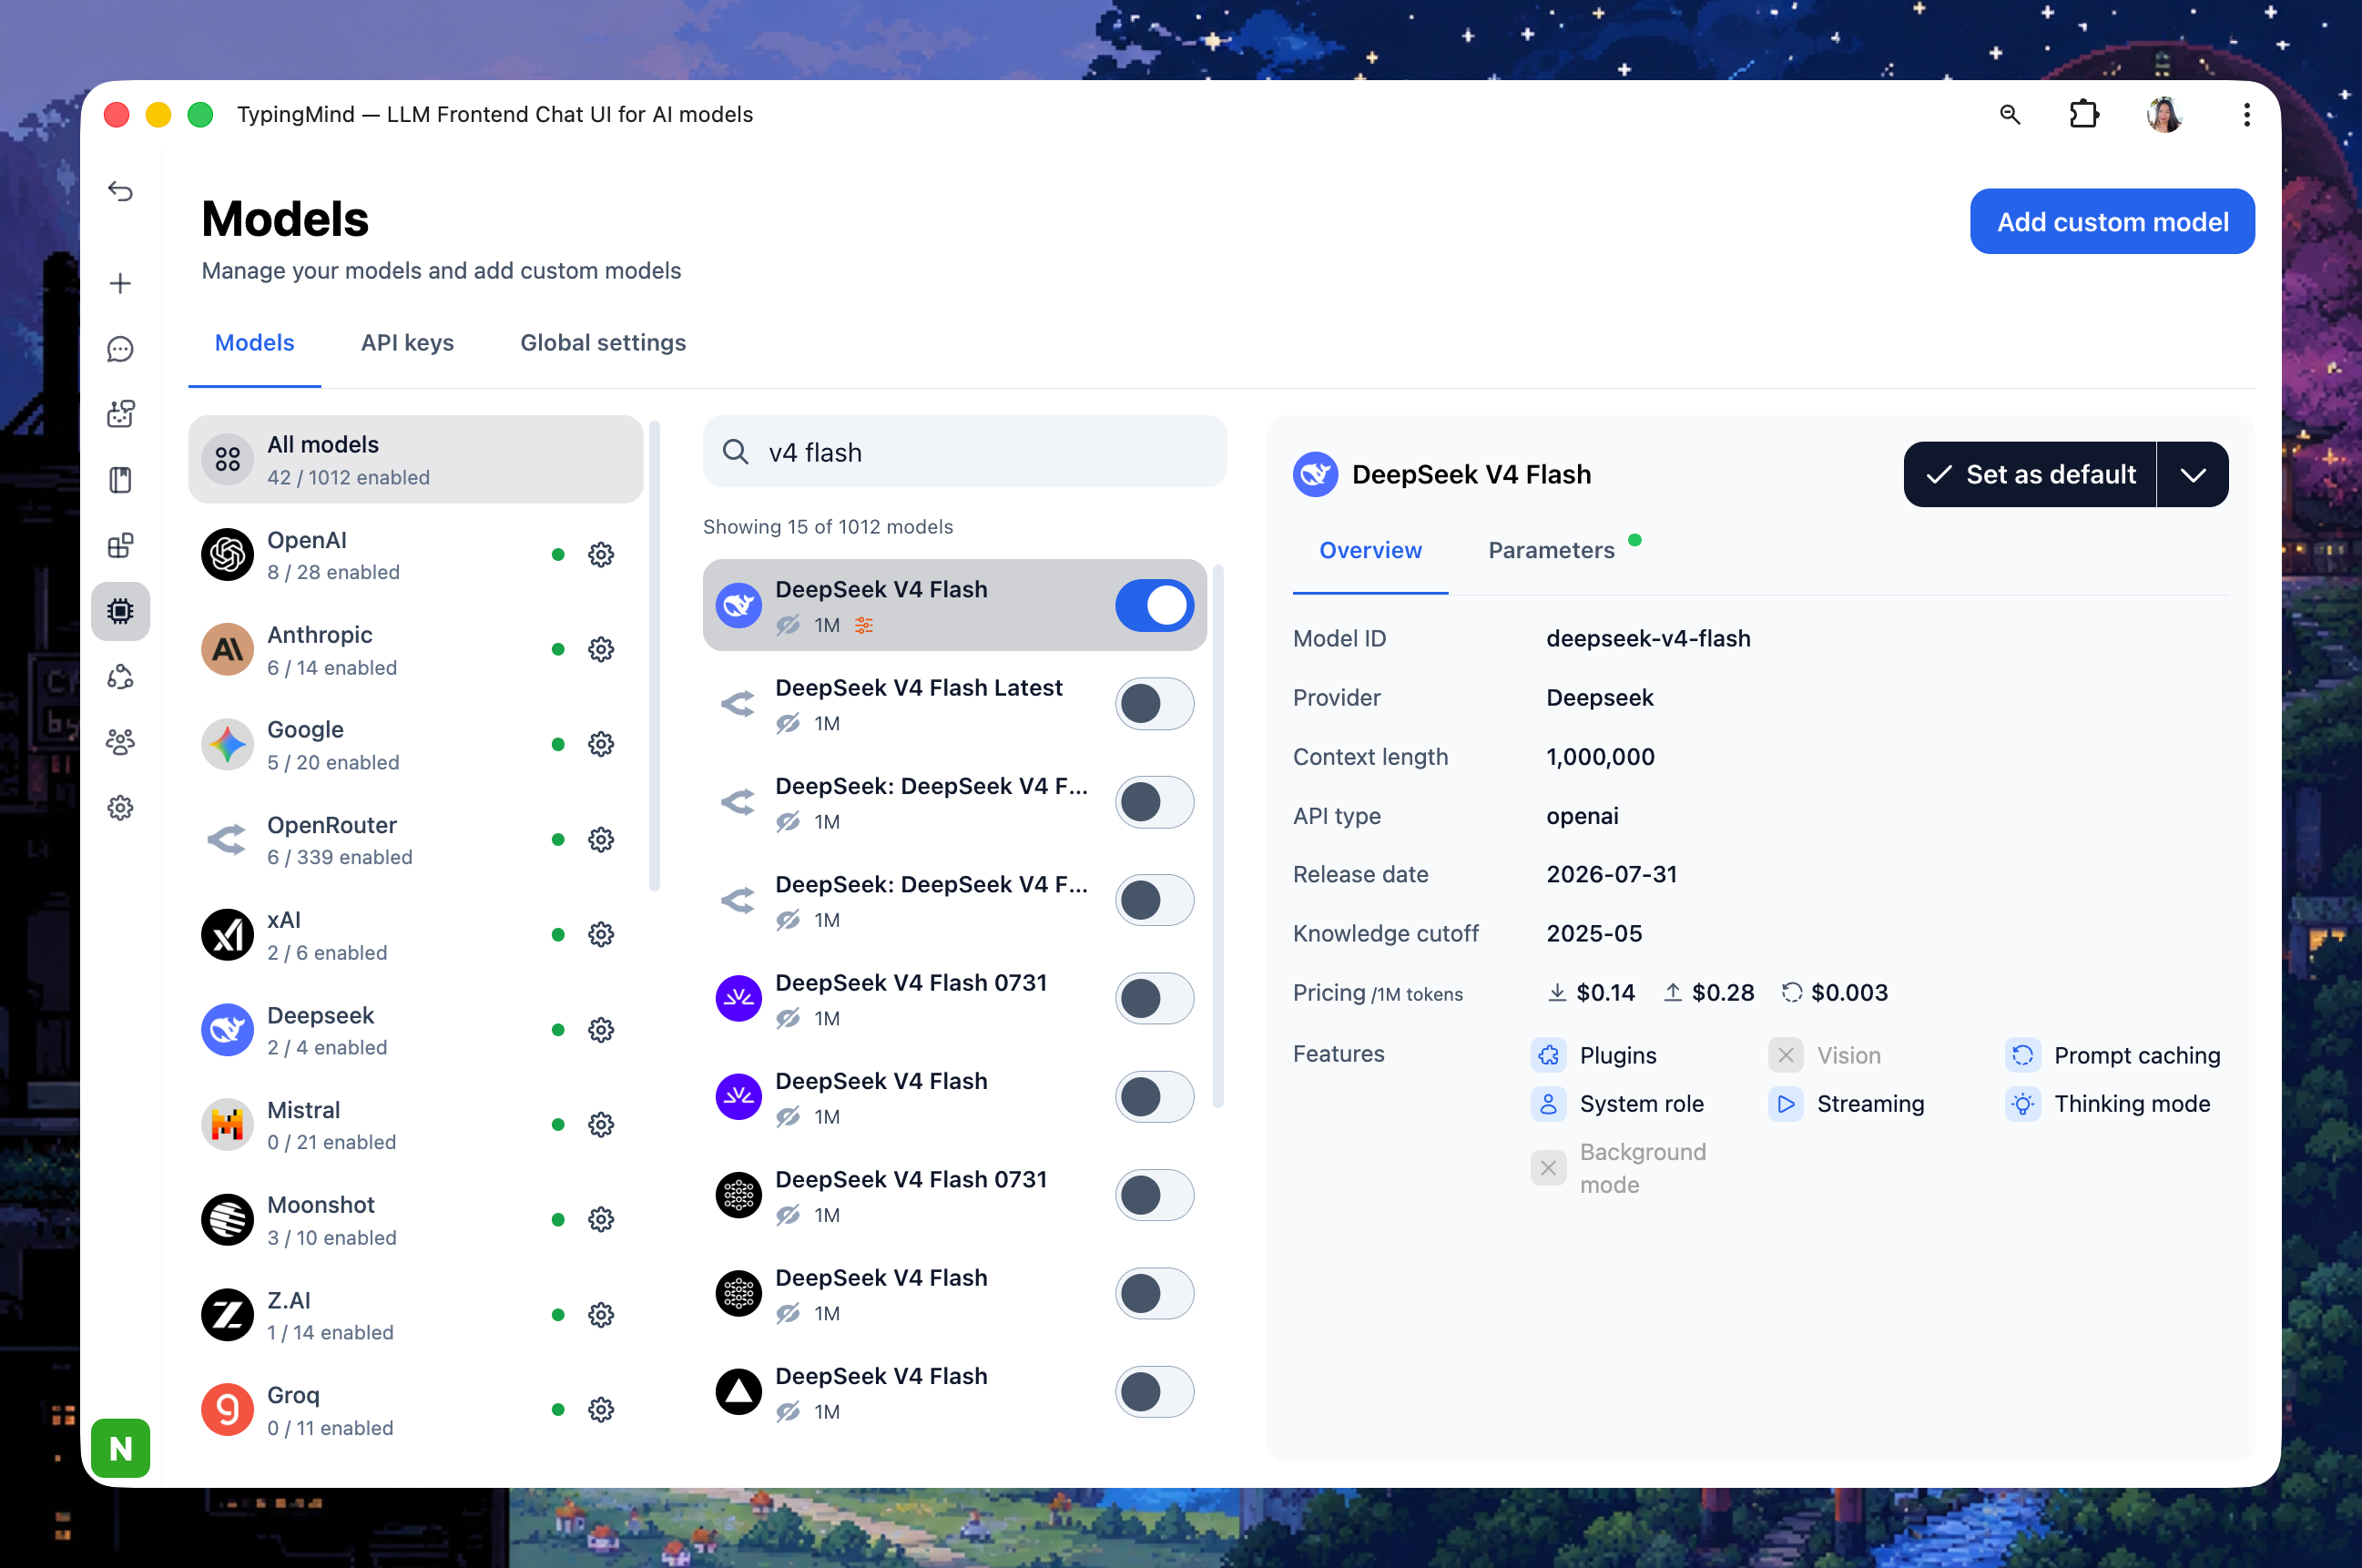The image size is (2362, 1568).
Task: Open the settings gear in left sidebar
Action: click(x=120, y=808)
